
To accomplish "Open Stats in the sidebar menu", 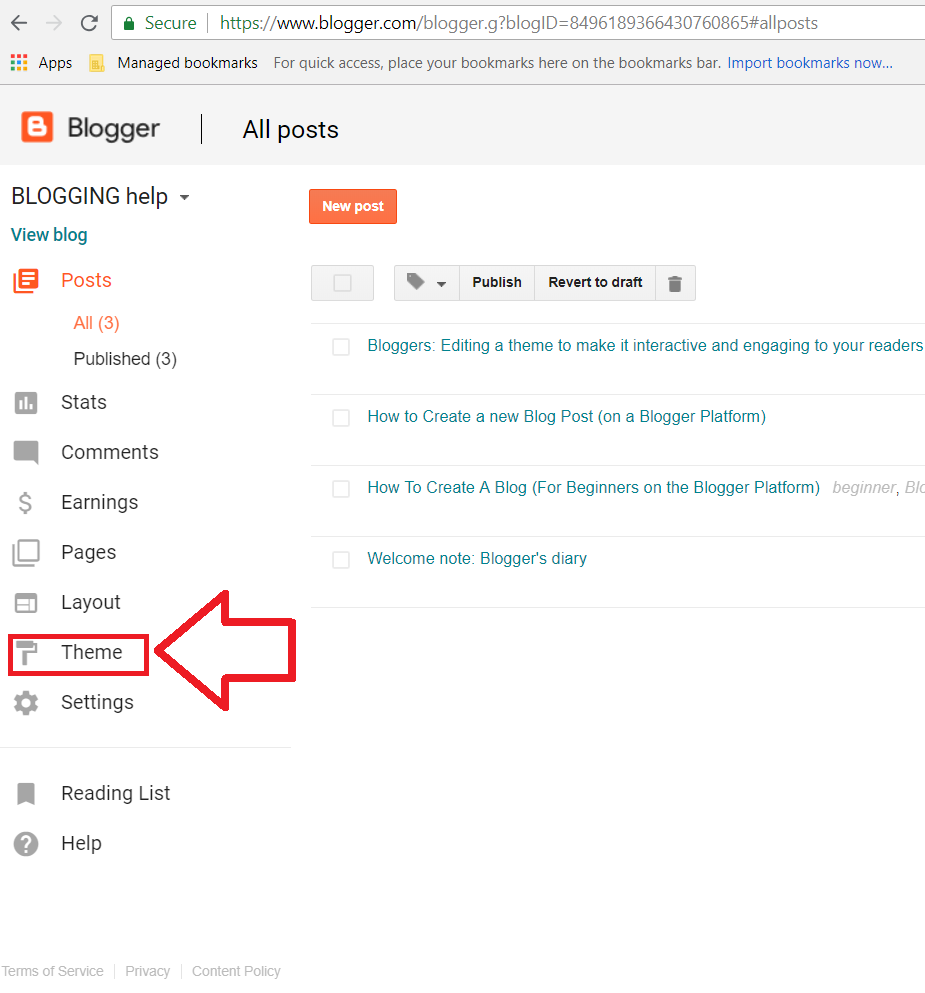I will pos(84,402).
